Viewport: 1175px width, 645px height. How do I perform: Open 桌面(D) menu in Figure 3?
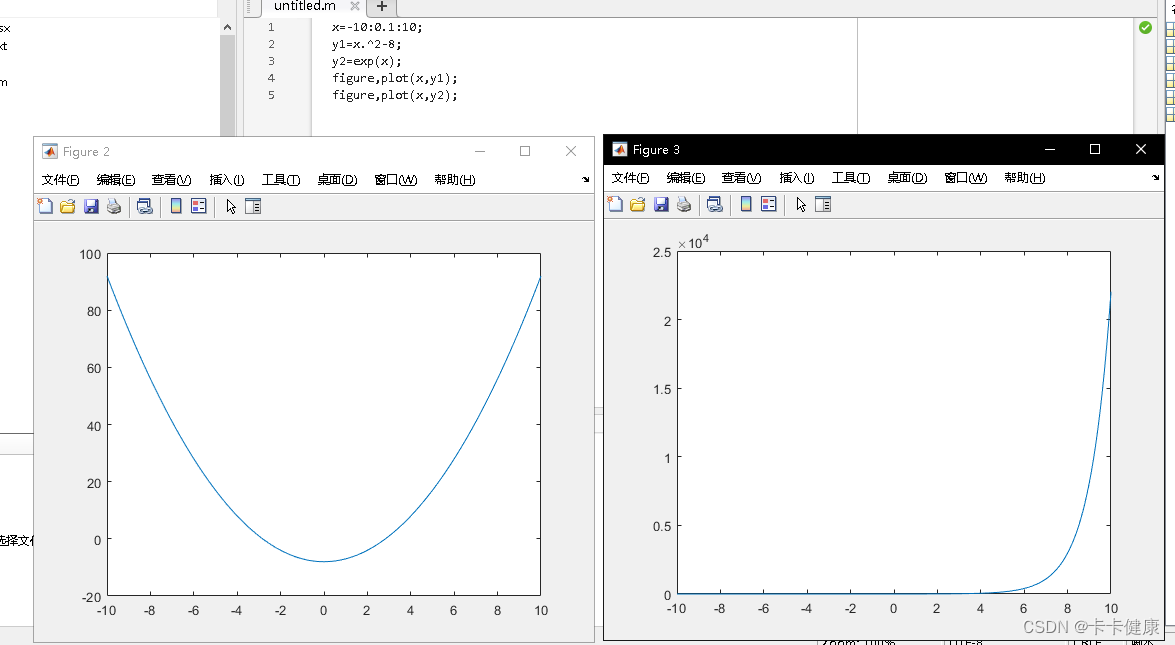coord(907,178)
